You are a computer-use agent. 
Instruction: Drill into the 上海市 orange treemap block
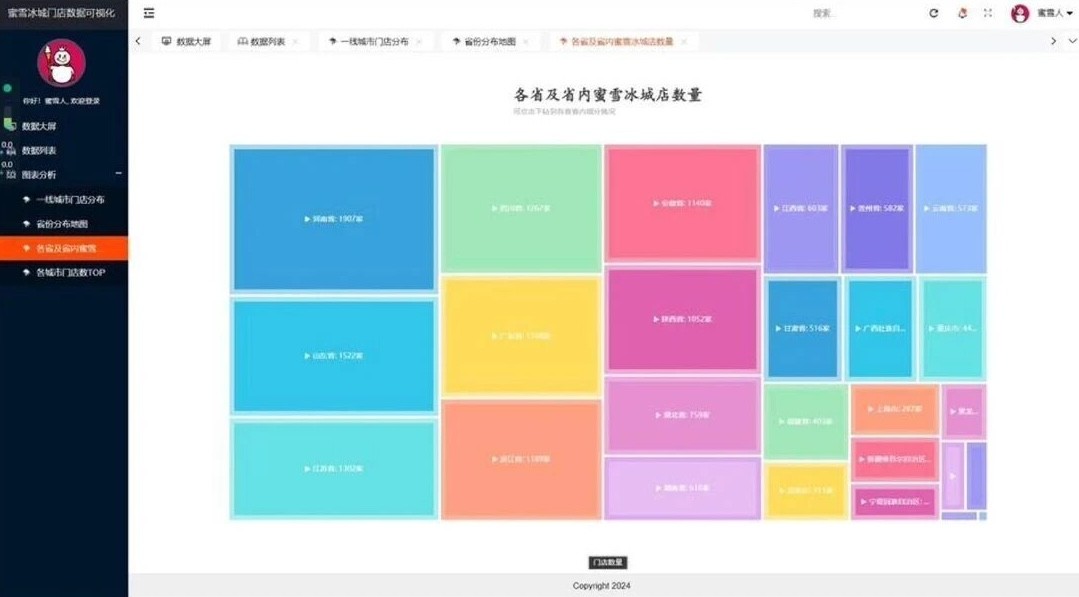pos(895,409)
